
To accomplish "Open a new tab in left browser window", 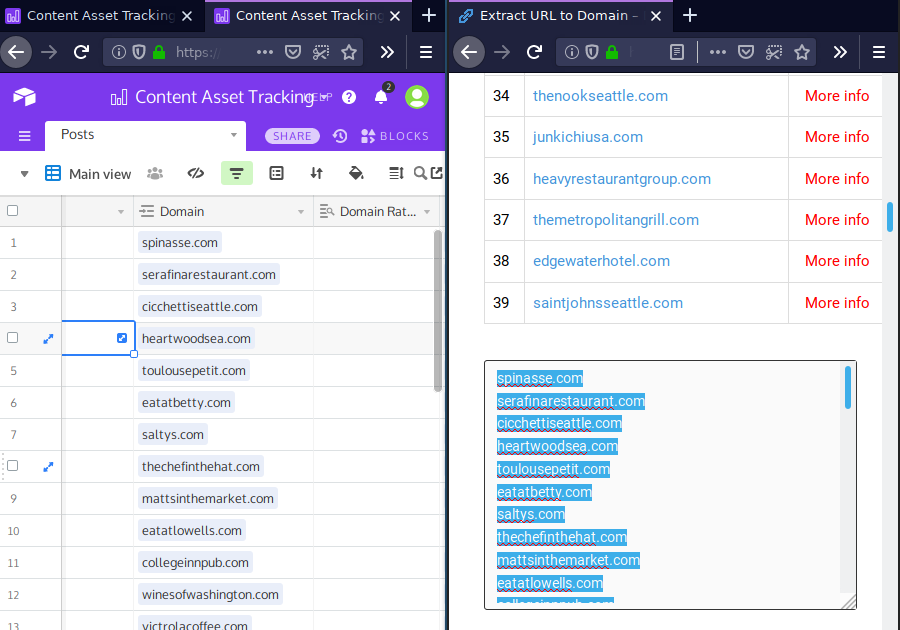I will click(429, 15).
